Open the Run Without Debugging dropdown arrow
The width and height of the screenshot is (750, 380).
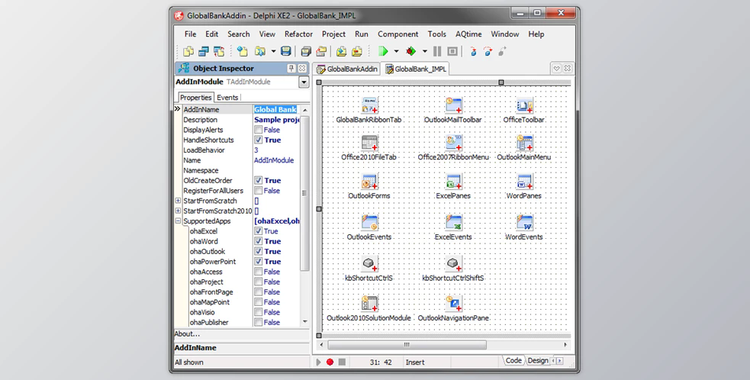click(424, 51)
